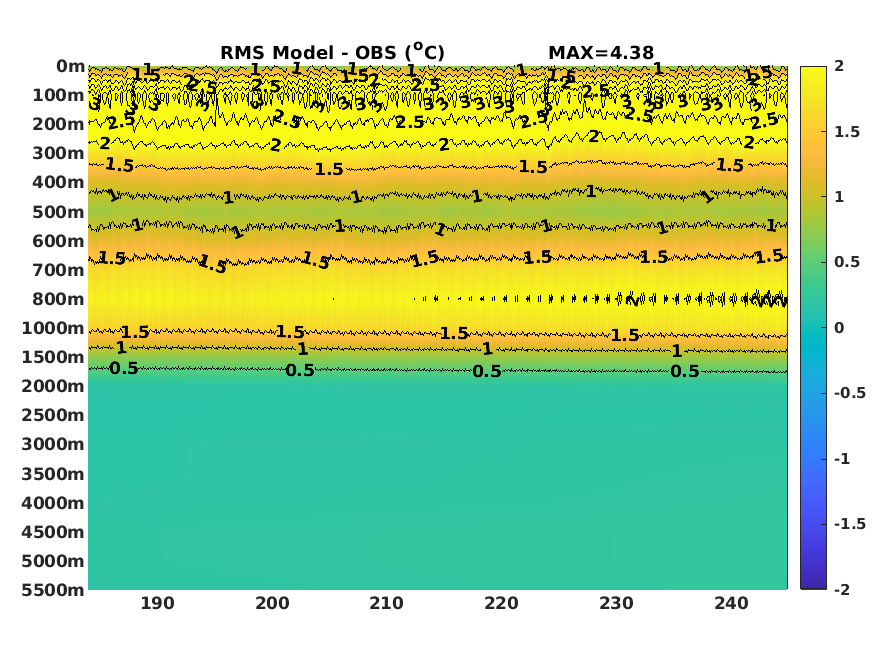This screenshot has width=875, height=656.
Task: Click the 230 x-axis tick label
Action: pos(617,604)
